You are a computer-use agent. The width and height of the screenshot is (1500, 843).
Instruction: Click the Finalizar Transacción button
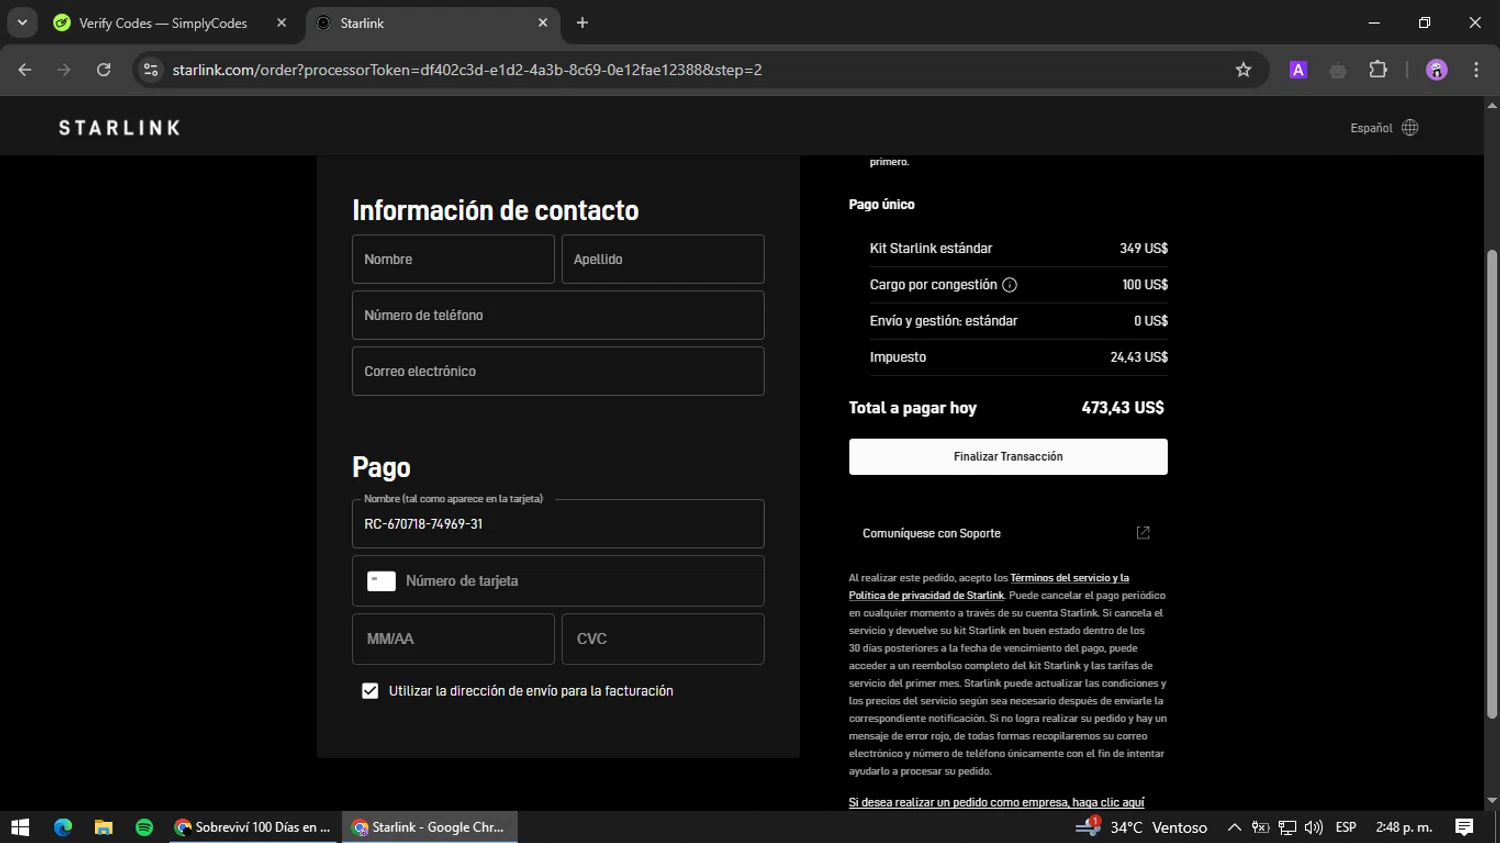point(1008,457)
